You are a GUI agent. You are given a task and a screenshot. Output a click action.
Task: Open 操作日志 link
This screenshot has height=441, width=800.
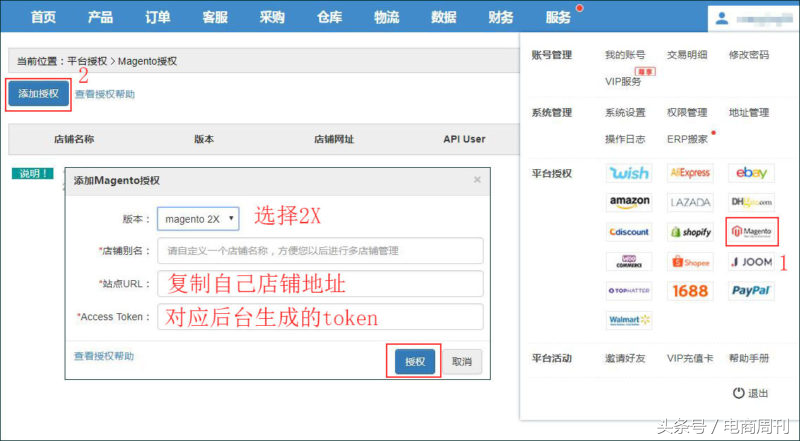point(625,139)
